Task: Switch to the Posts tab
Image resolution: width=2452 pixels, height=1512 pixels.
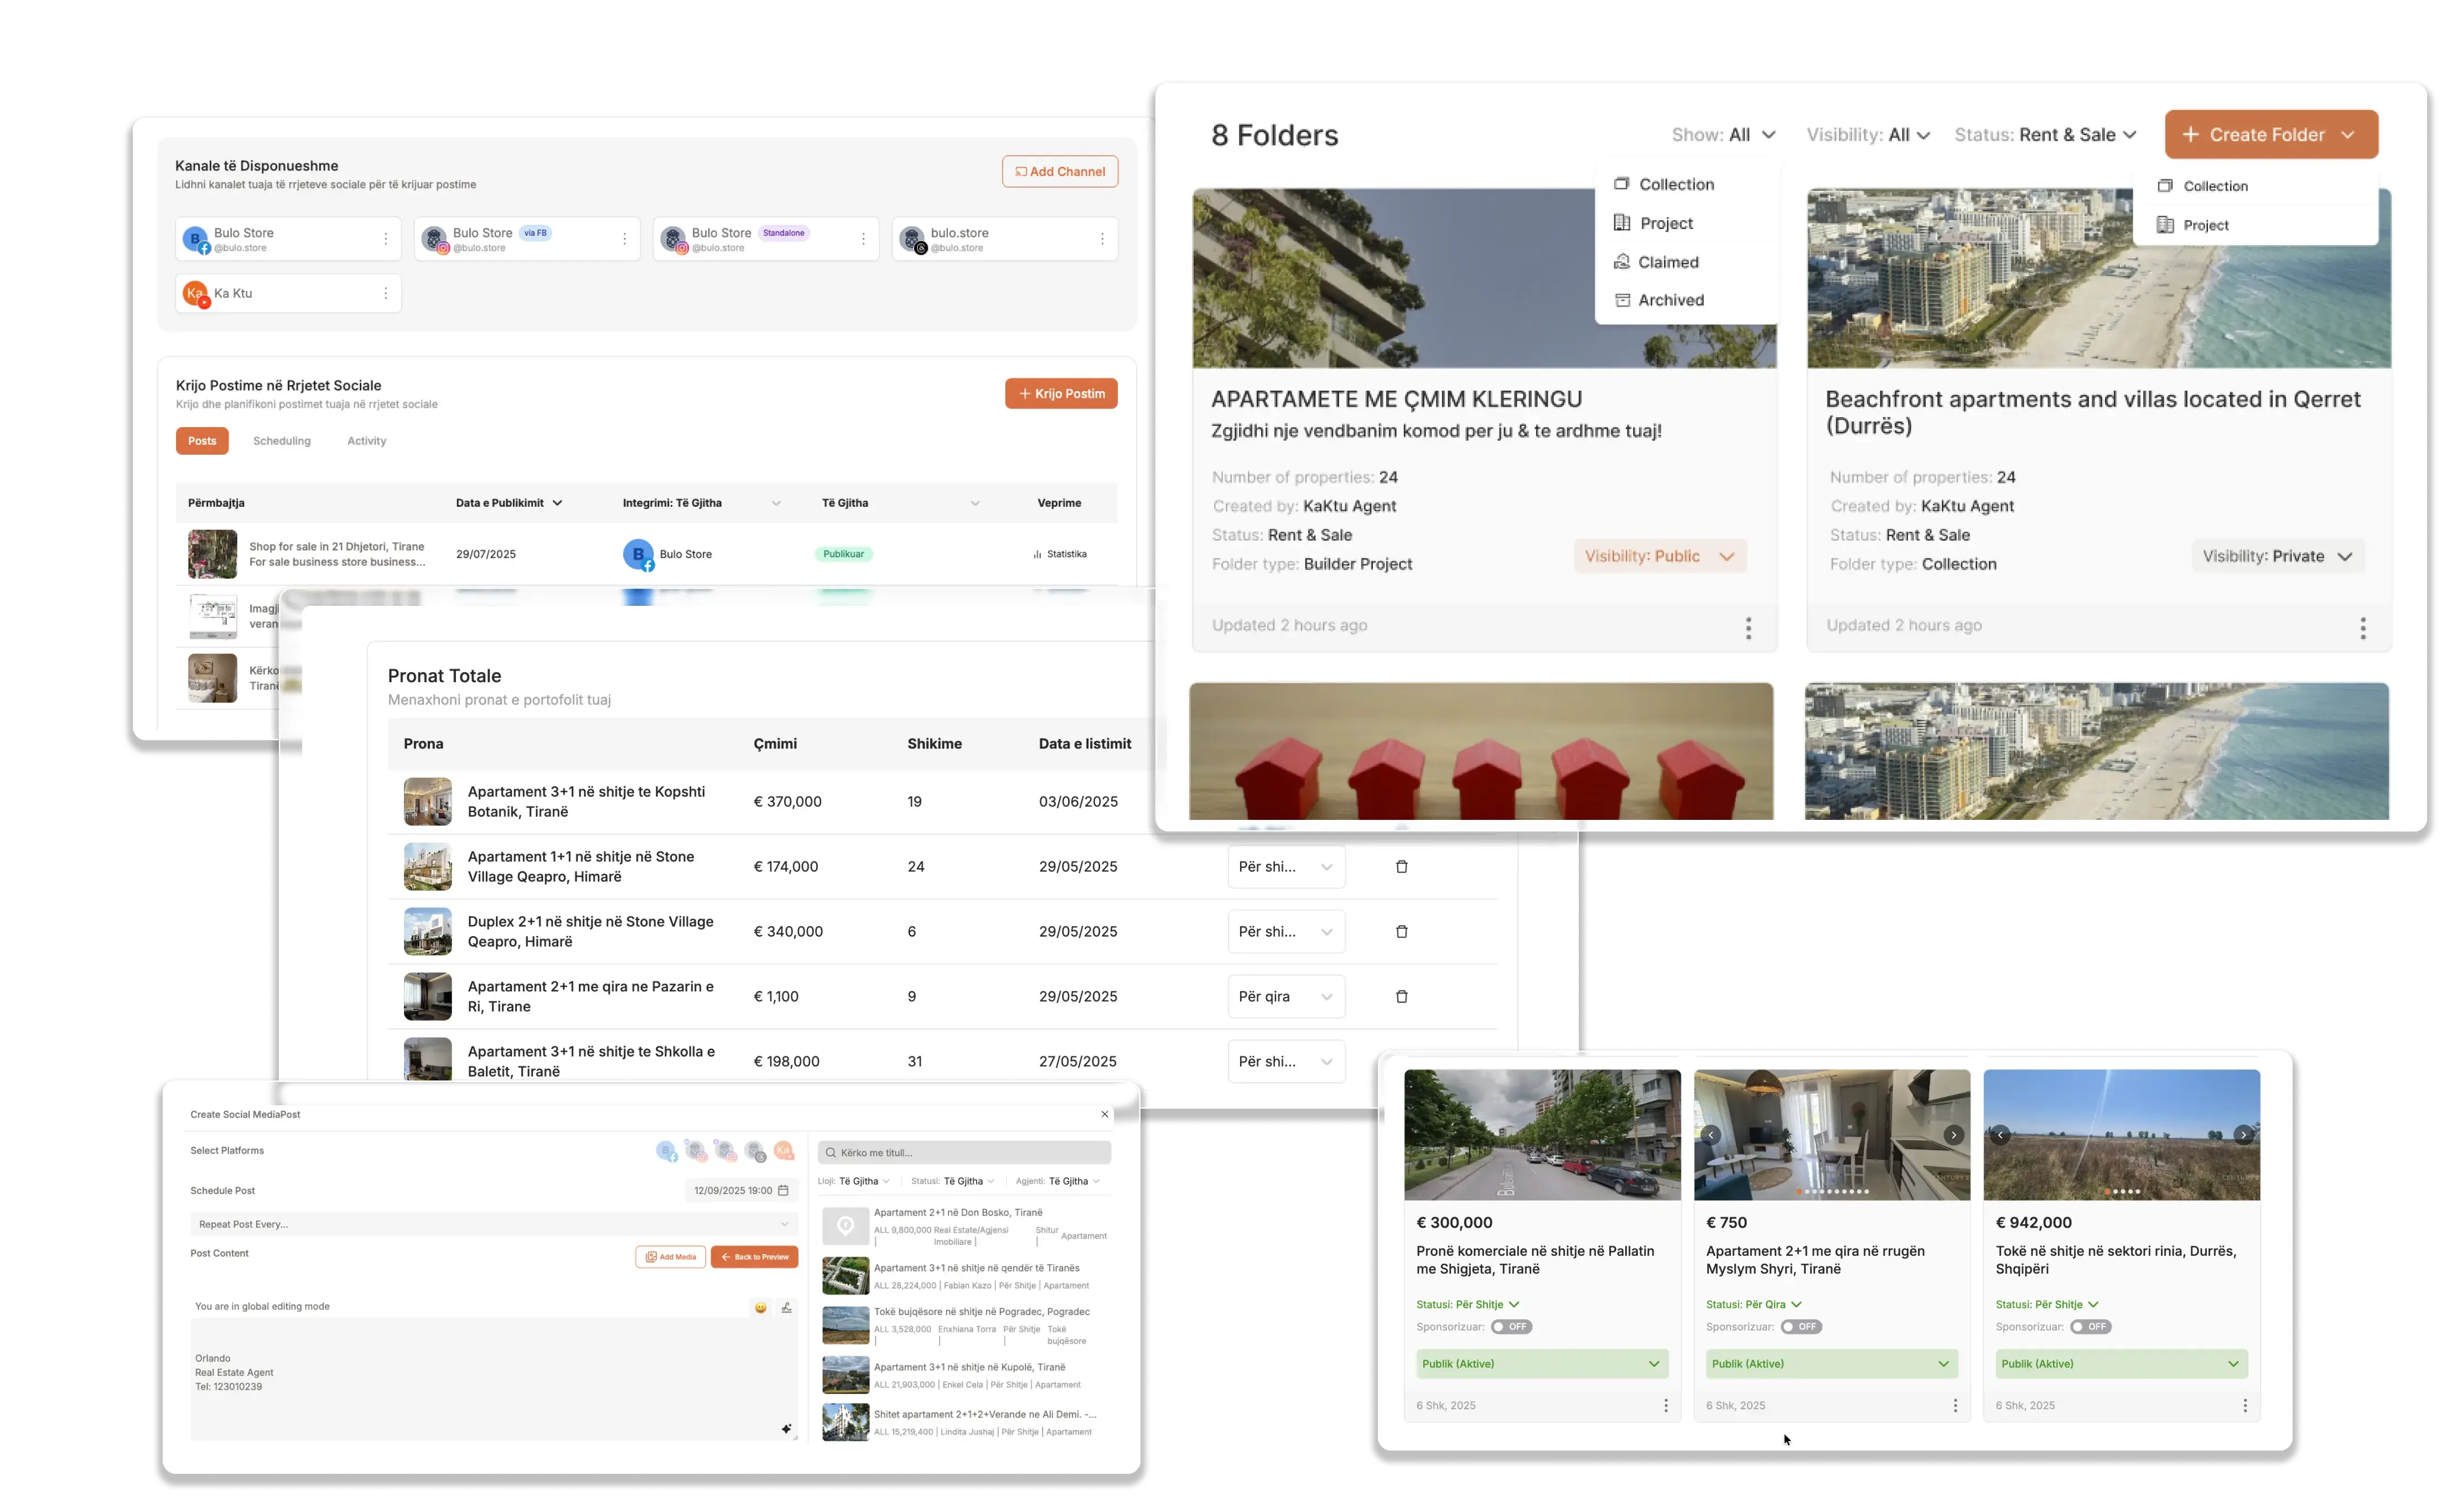Action: (x=202, y=441)
